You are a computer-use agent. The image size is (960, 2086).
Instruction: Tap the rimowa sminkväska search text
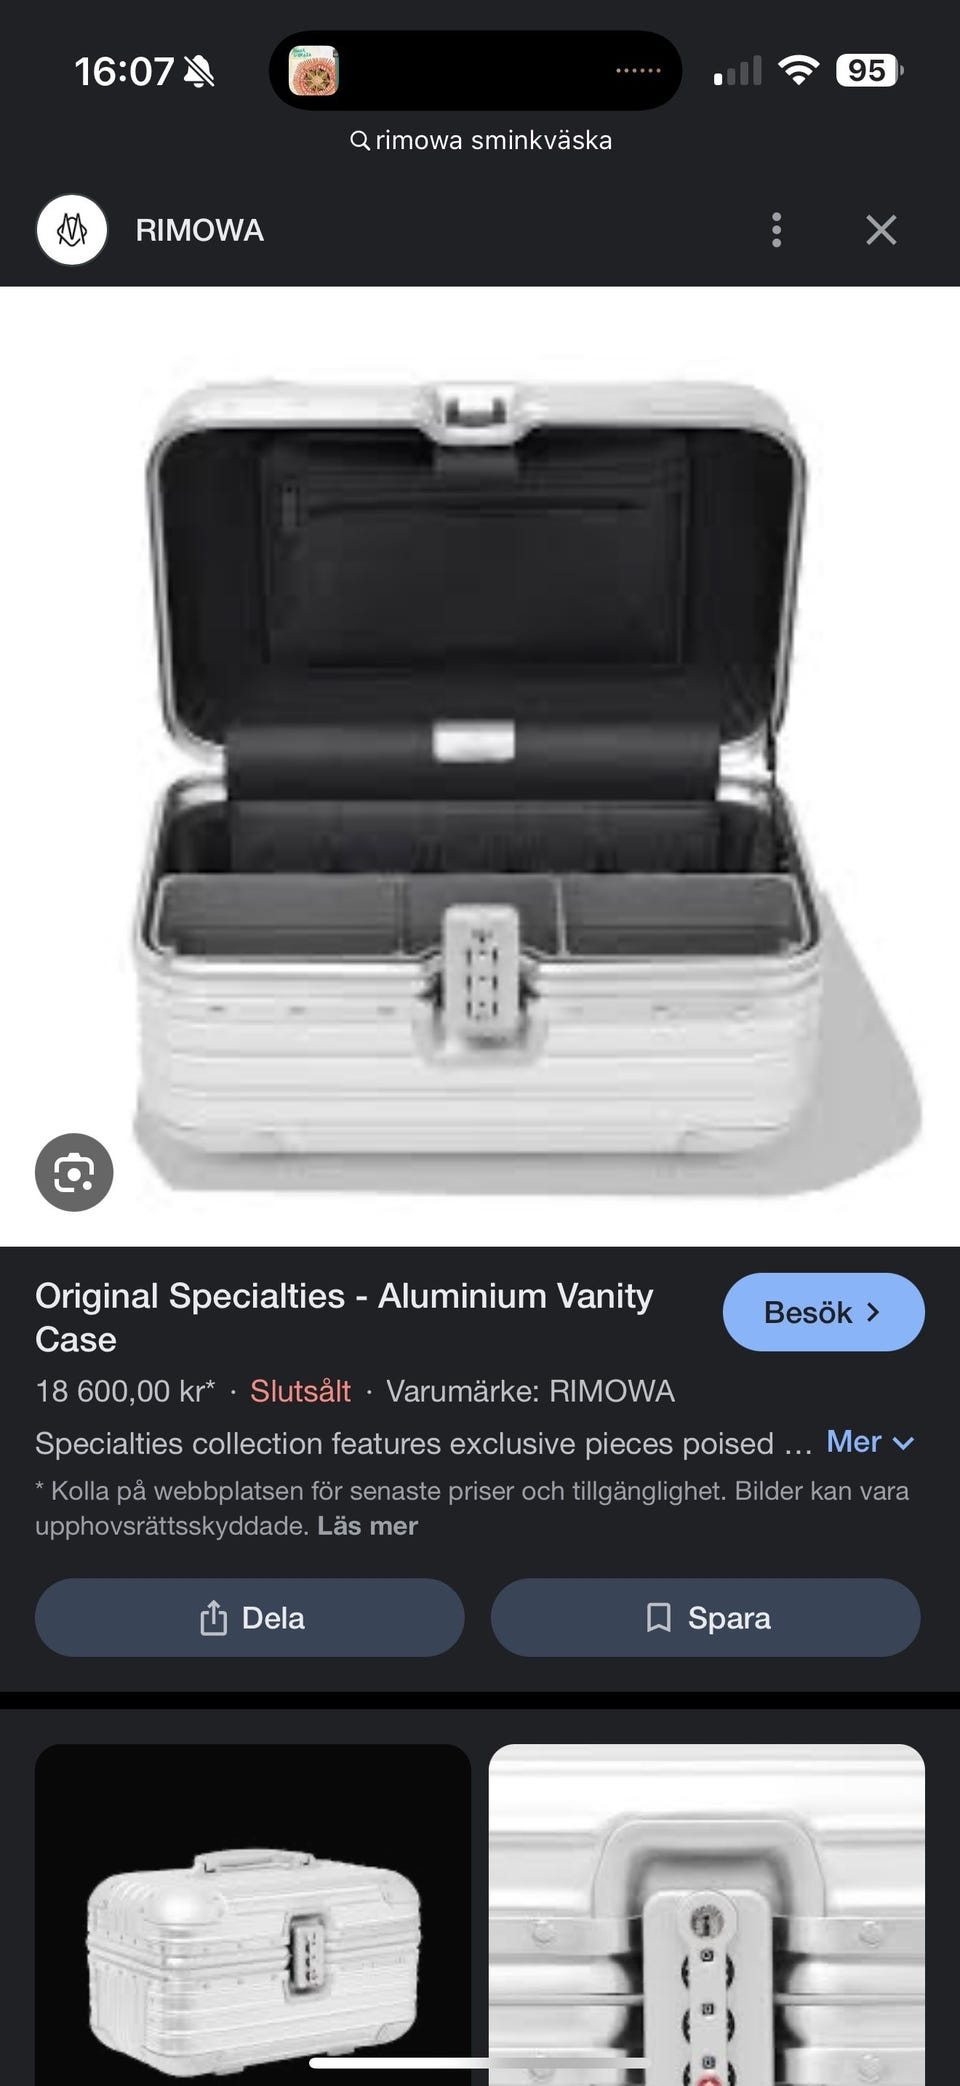click(494, 141)
